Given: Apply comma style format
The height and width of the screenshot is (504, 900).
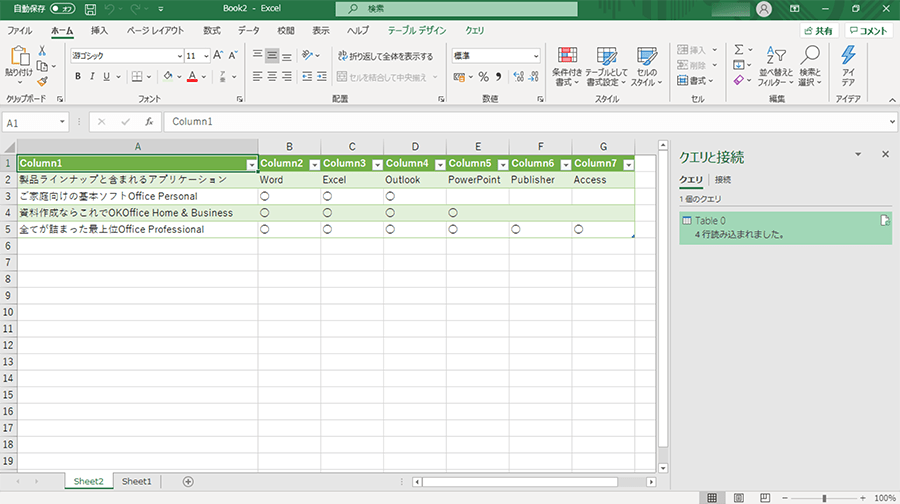Looking at the screenshot, I should coord(498,77).
